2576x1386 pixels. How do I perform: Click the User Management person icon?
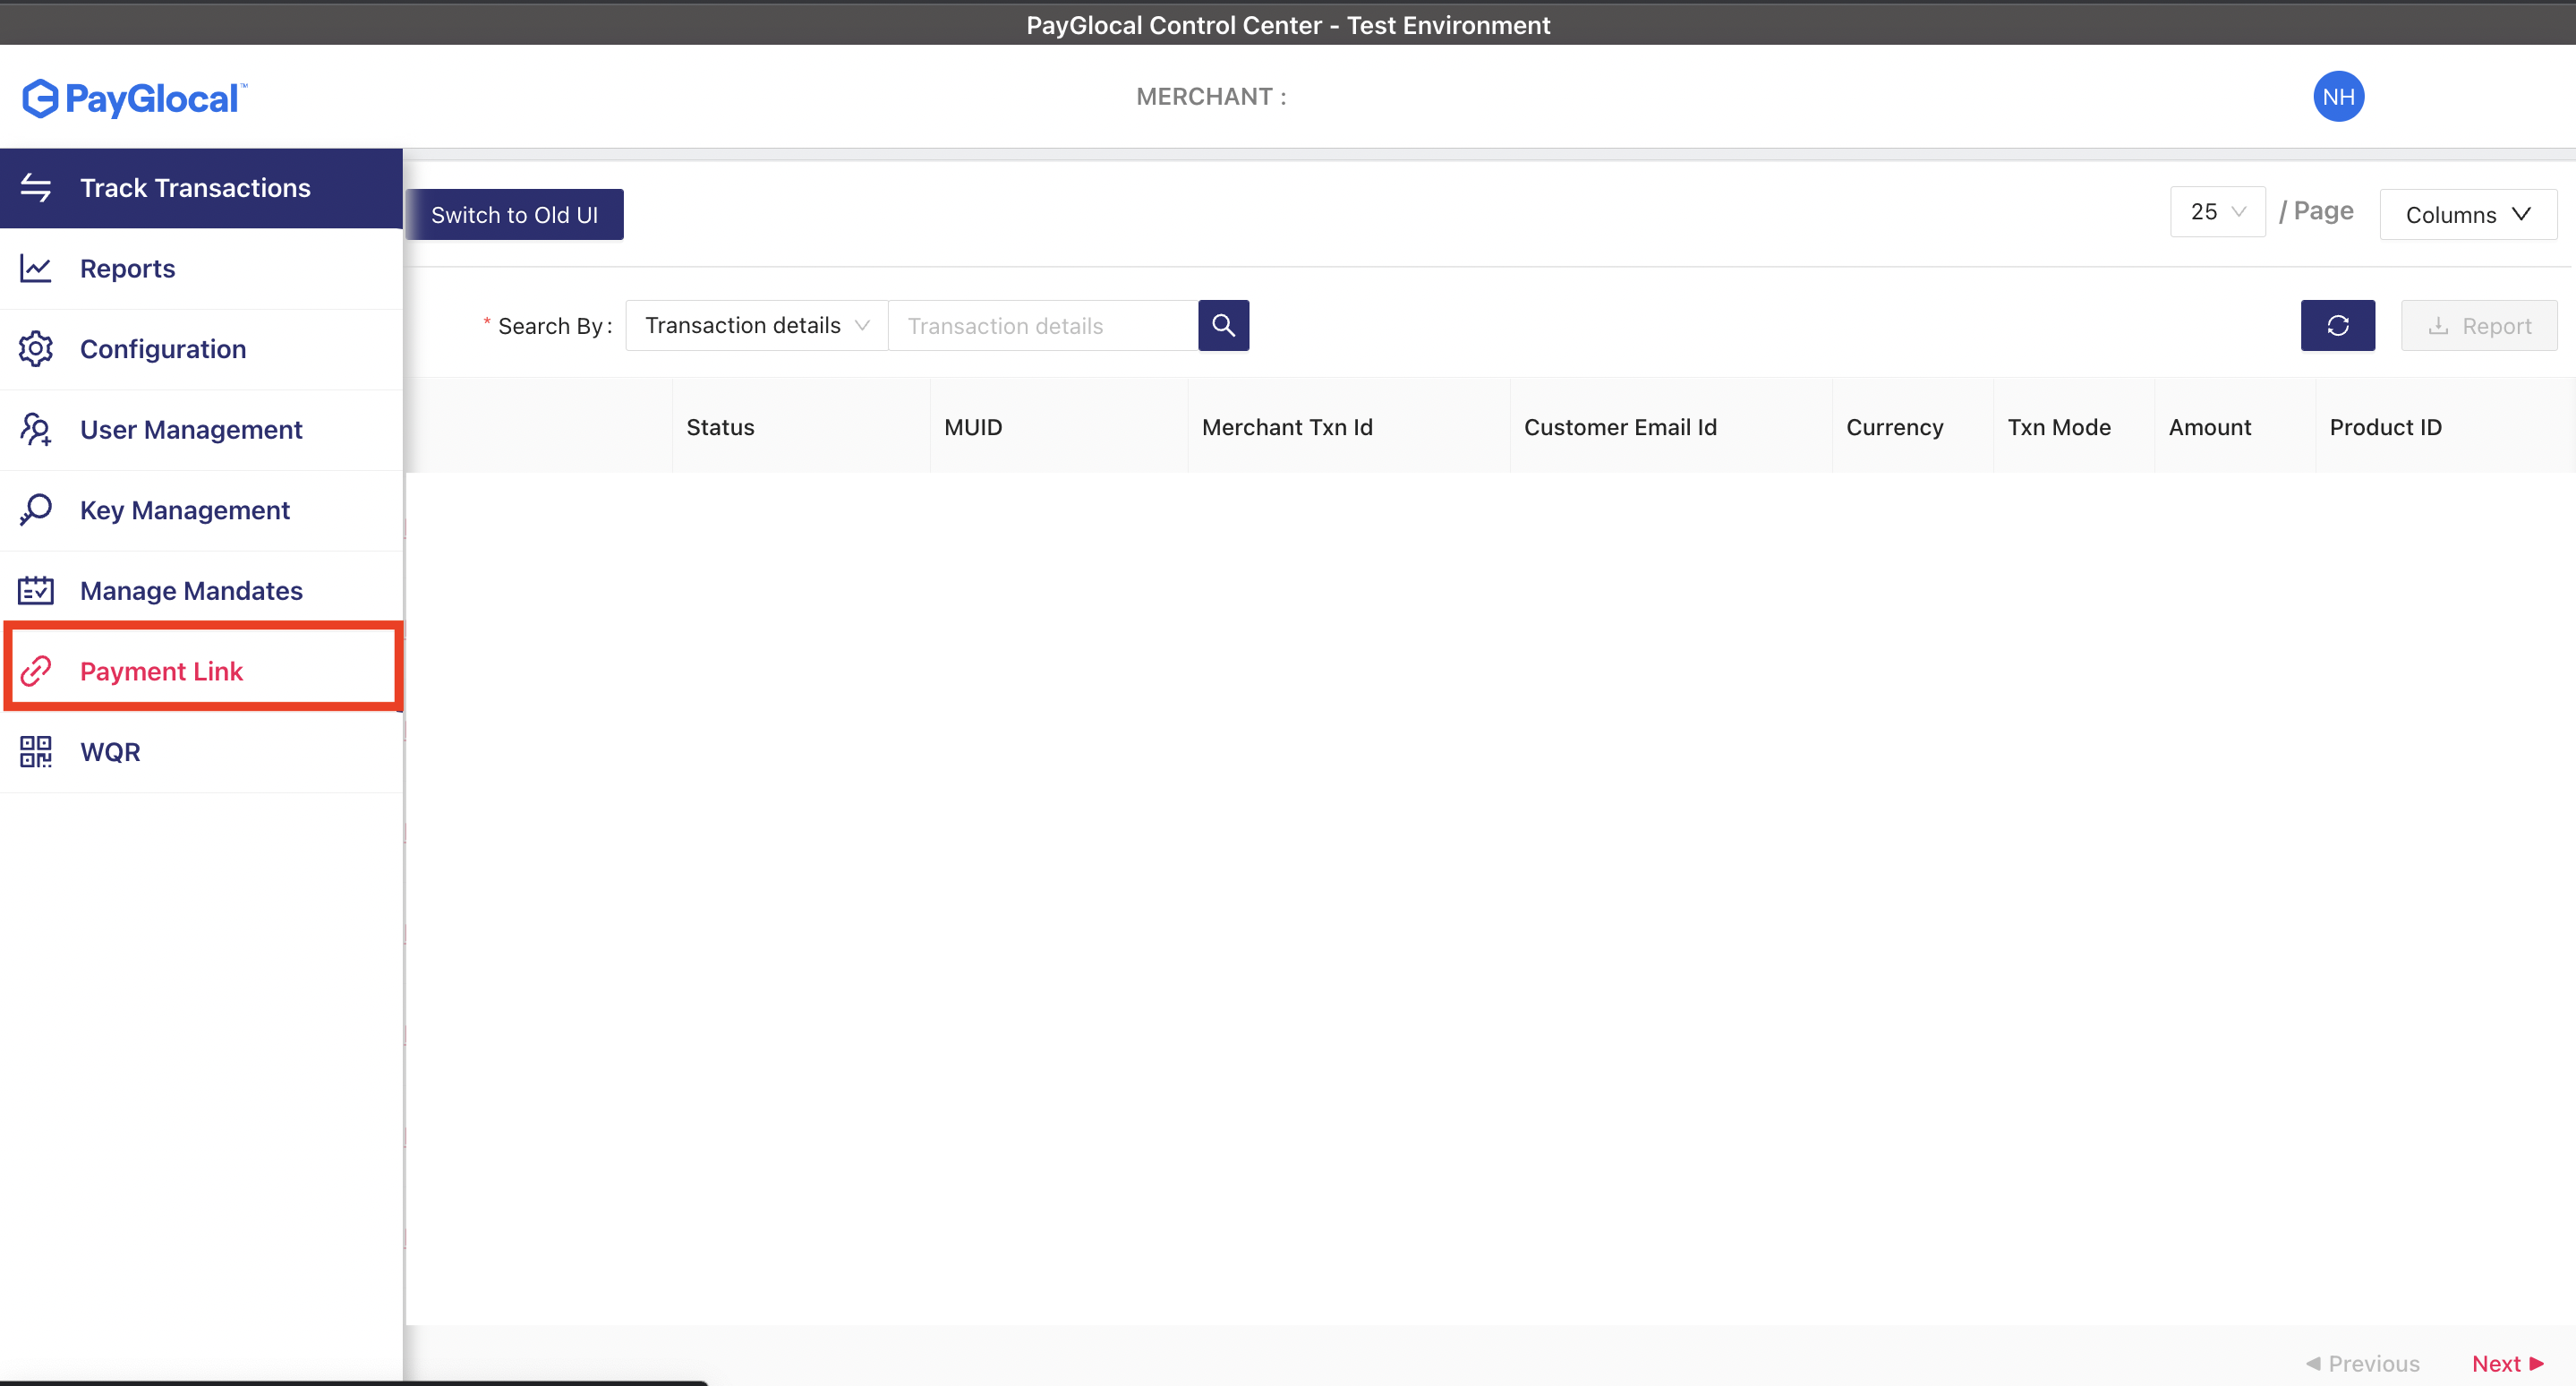click(36, 429)
